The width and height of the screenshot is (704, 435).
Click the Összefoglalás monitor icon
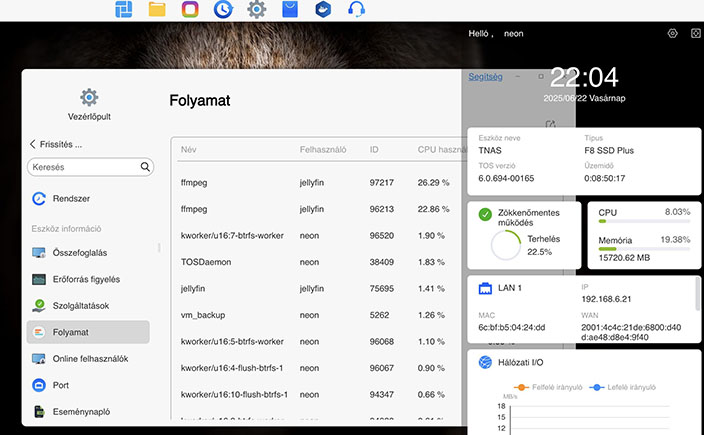[39, 253]
